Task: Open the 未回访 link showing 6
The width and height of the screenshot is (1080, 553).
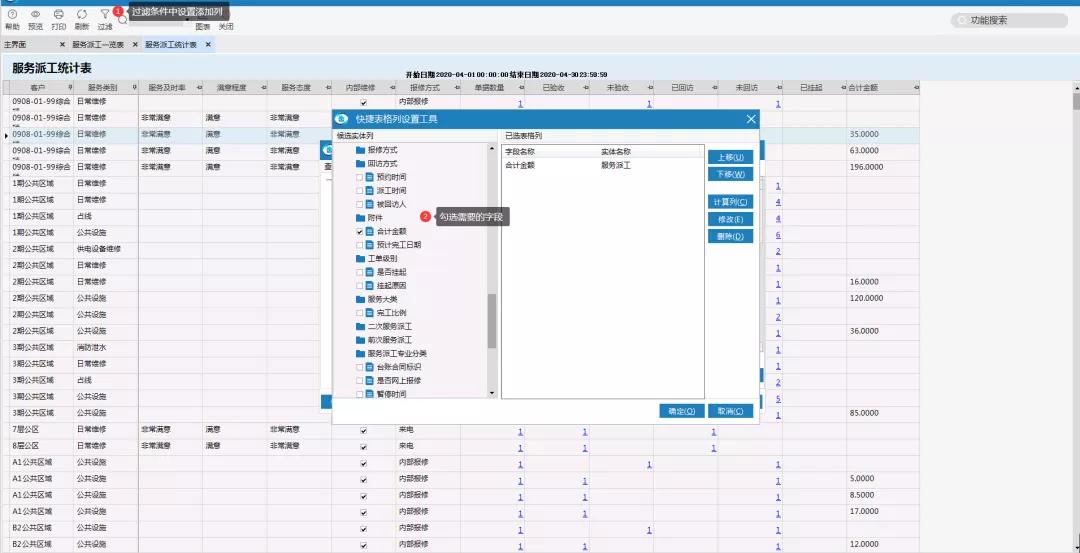Action: coord(778,235)
